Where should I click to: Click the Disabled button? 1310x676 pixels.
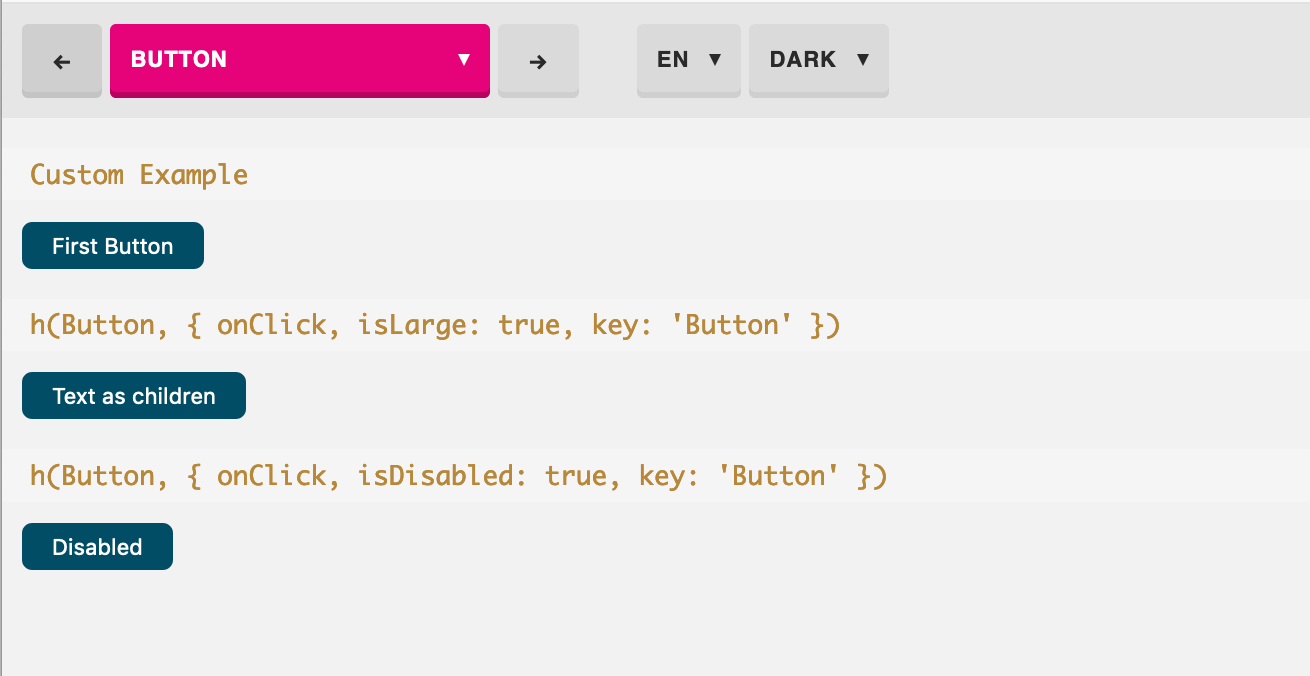(97, 547)
